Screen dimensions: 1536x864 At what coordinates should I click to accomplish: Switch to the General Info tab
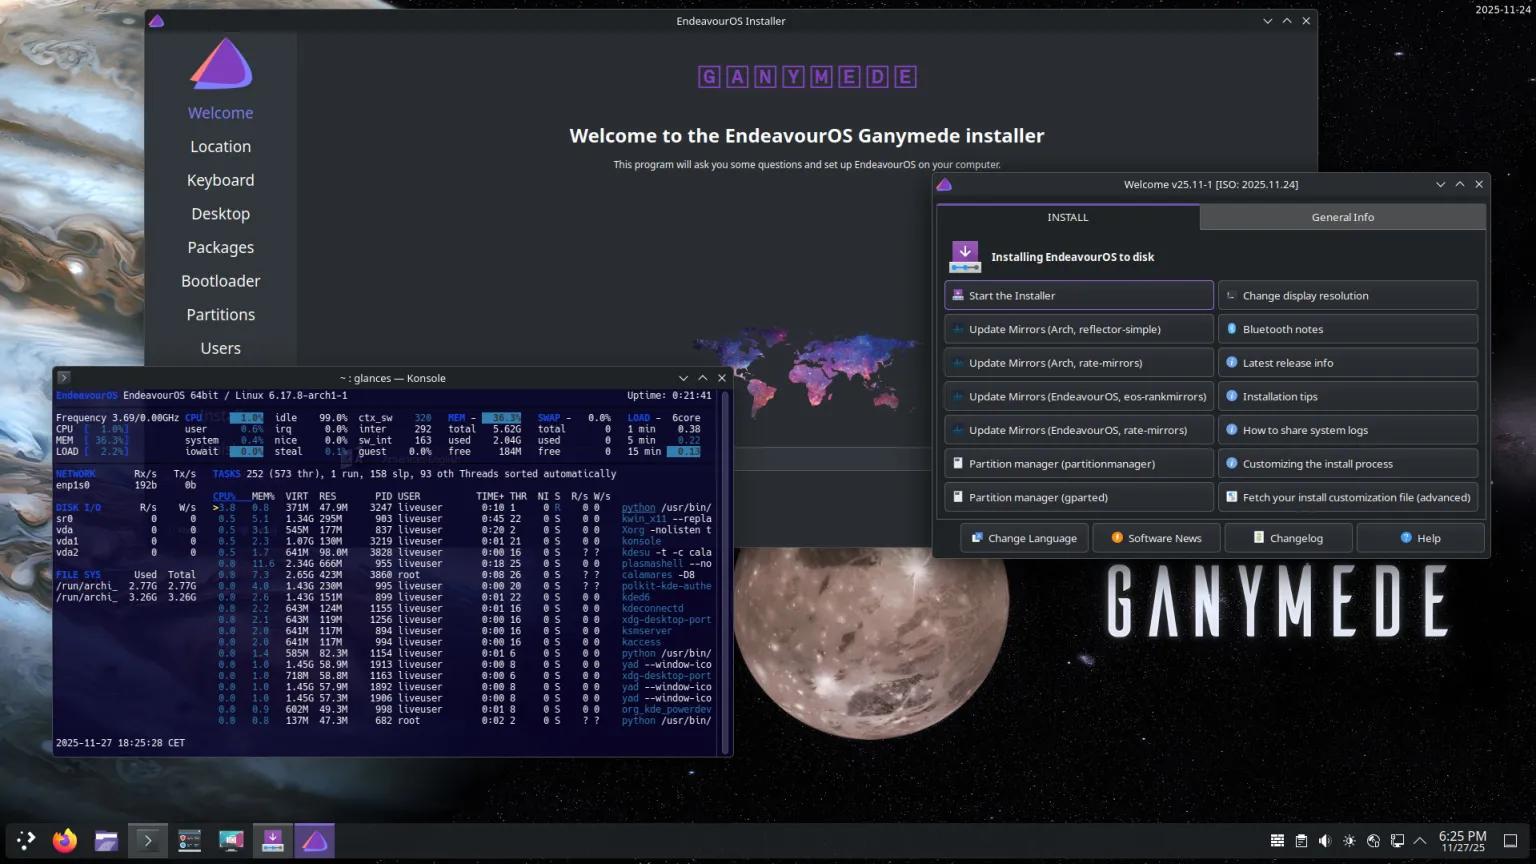tap(1343, 217)
